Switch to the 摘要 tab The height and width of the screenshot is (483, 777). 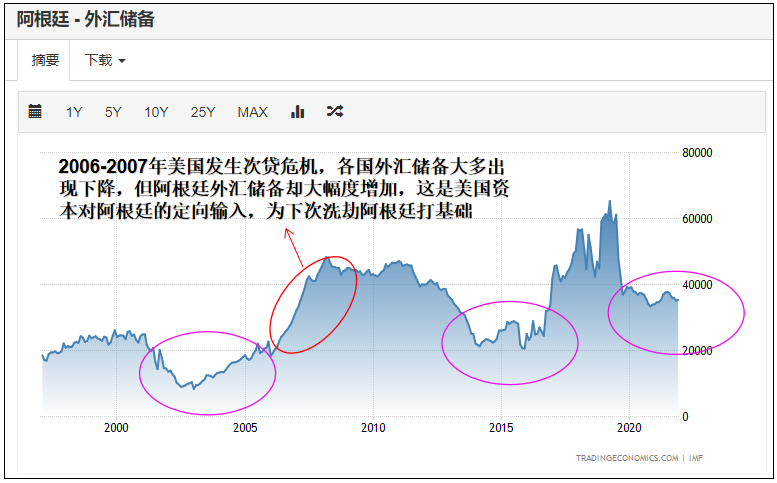pos(45,60)
